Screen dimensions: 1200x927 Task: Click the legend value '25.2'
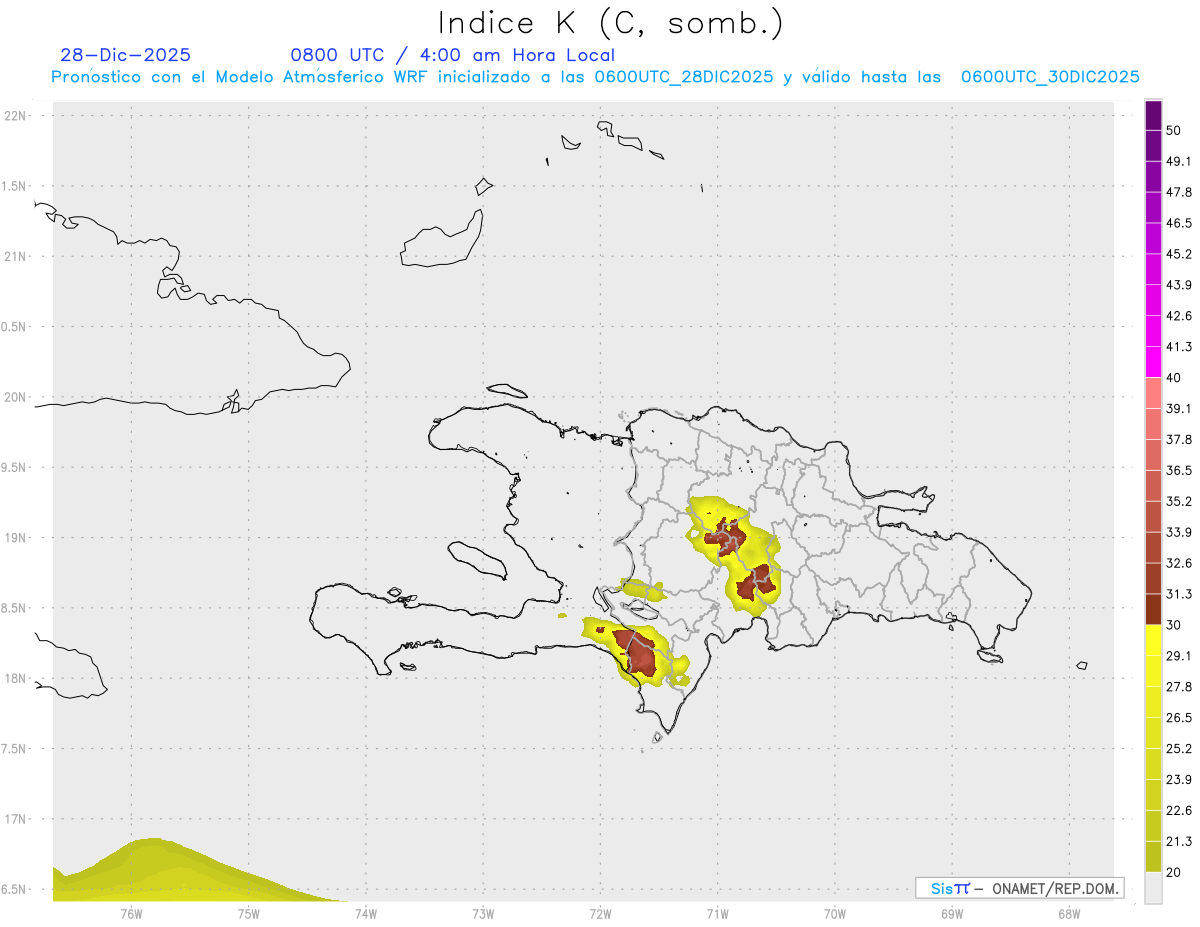point(1178,748)
